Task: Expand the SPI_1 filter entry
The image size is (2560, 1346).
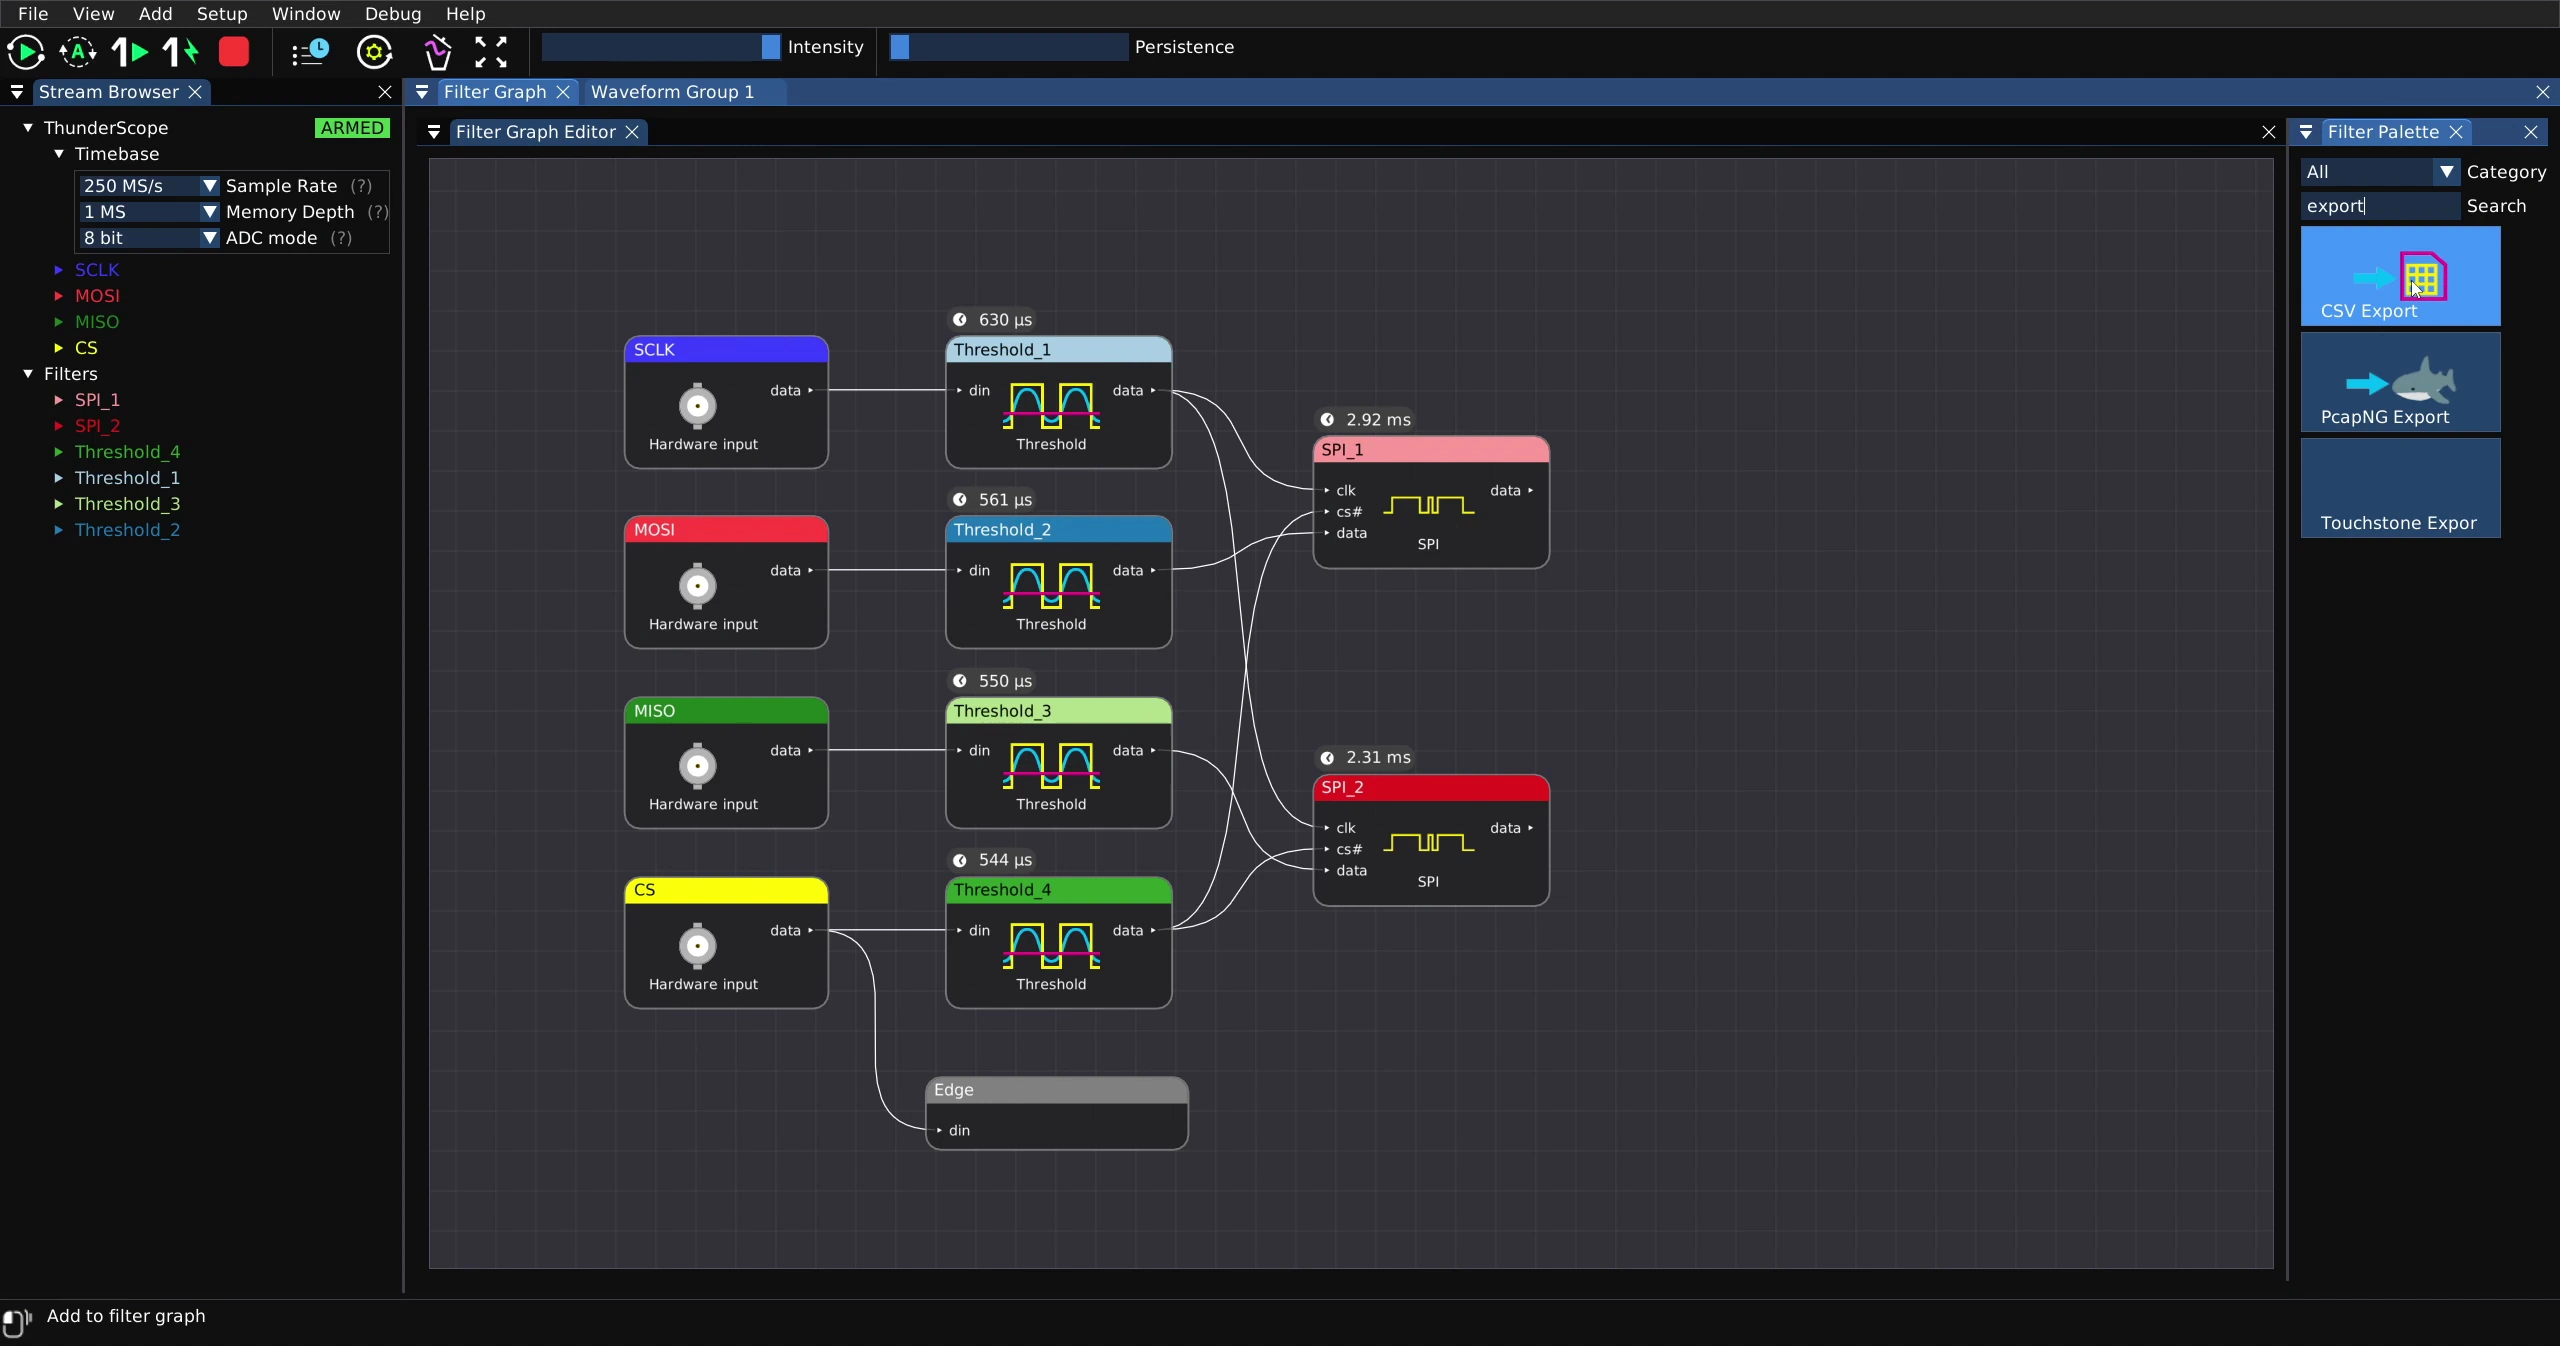Action: 58,400
